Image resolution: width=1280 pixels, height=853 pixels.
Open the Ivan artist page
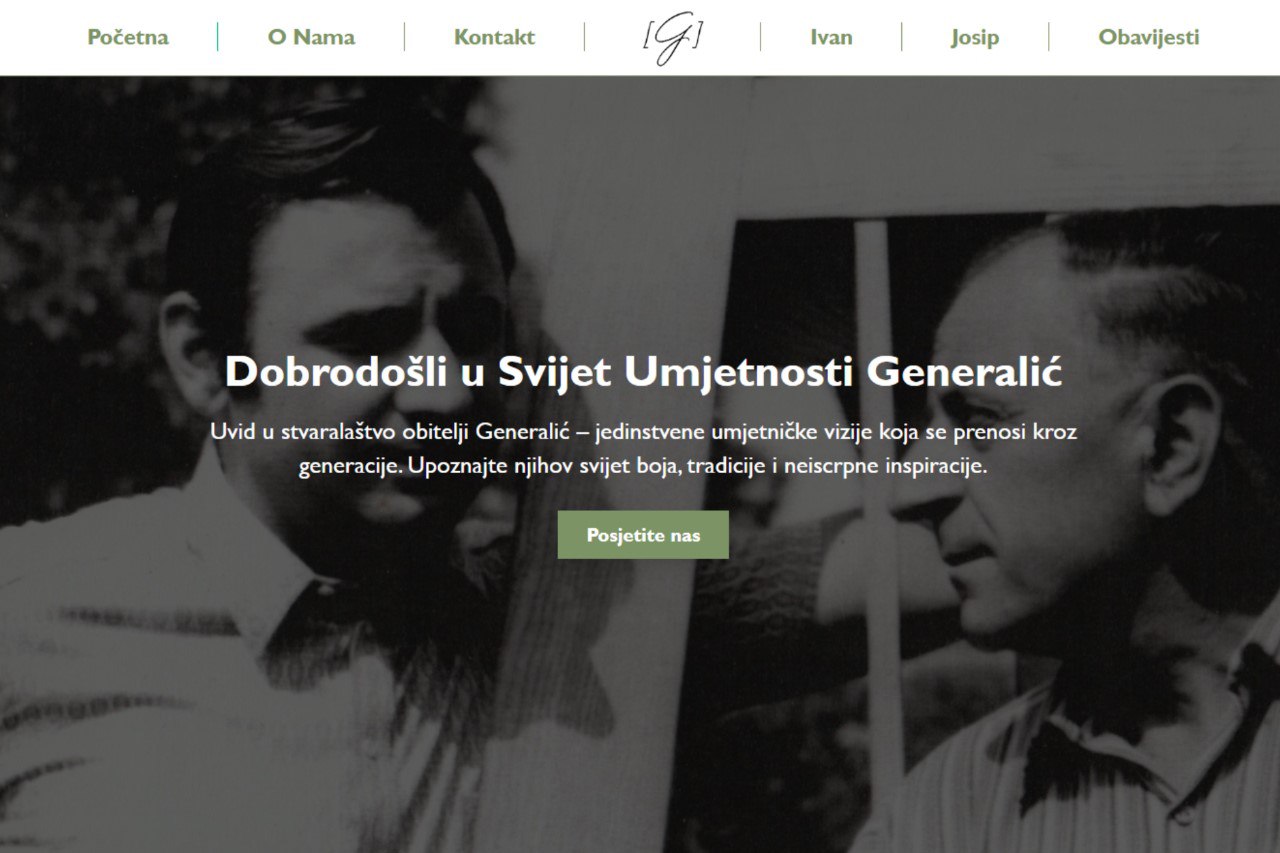[x=831, y=38]
